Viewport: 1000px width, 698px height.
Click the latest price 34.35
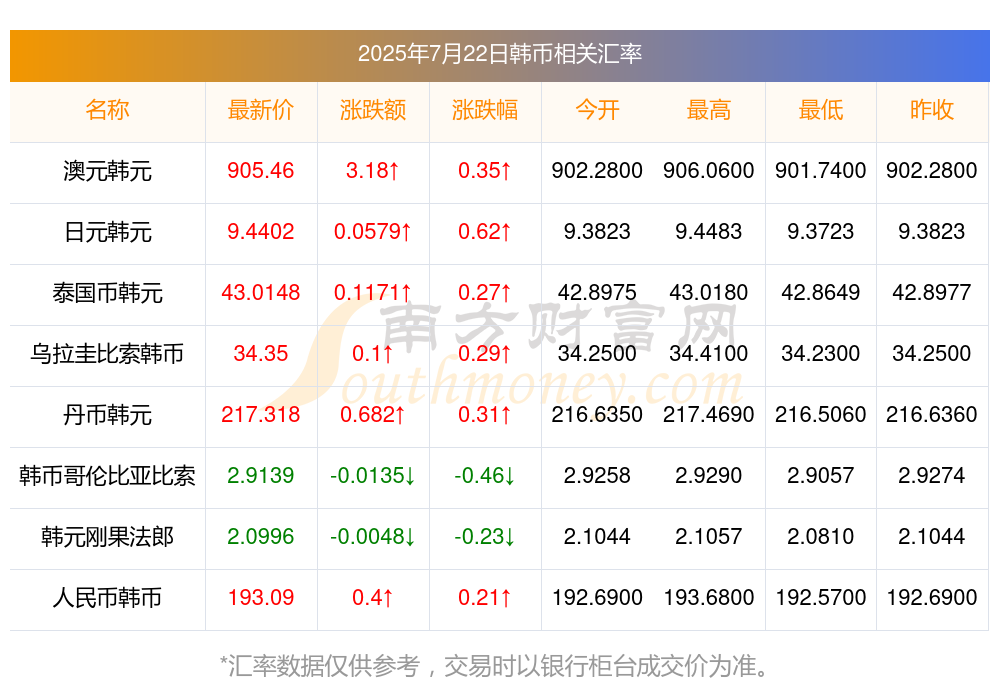261,353
